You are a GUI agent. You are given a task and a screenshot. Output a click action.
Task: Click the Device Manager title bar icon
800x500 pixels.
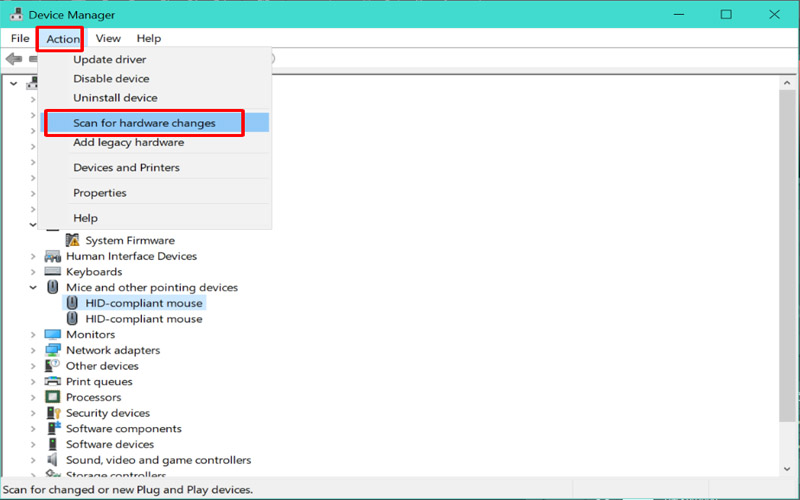pos(16,14)
